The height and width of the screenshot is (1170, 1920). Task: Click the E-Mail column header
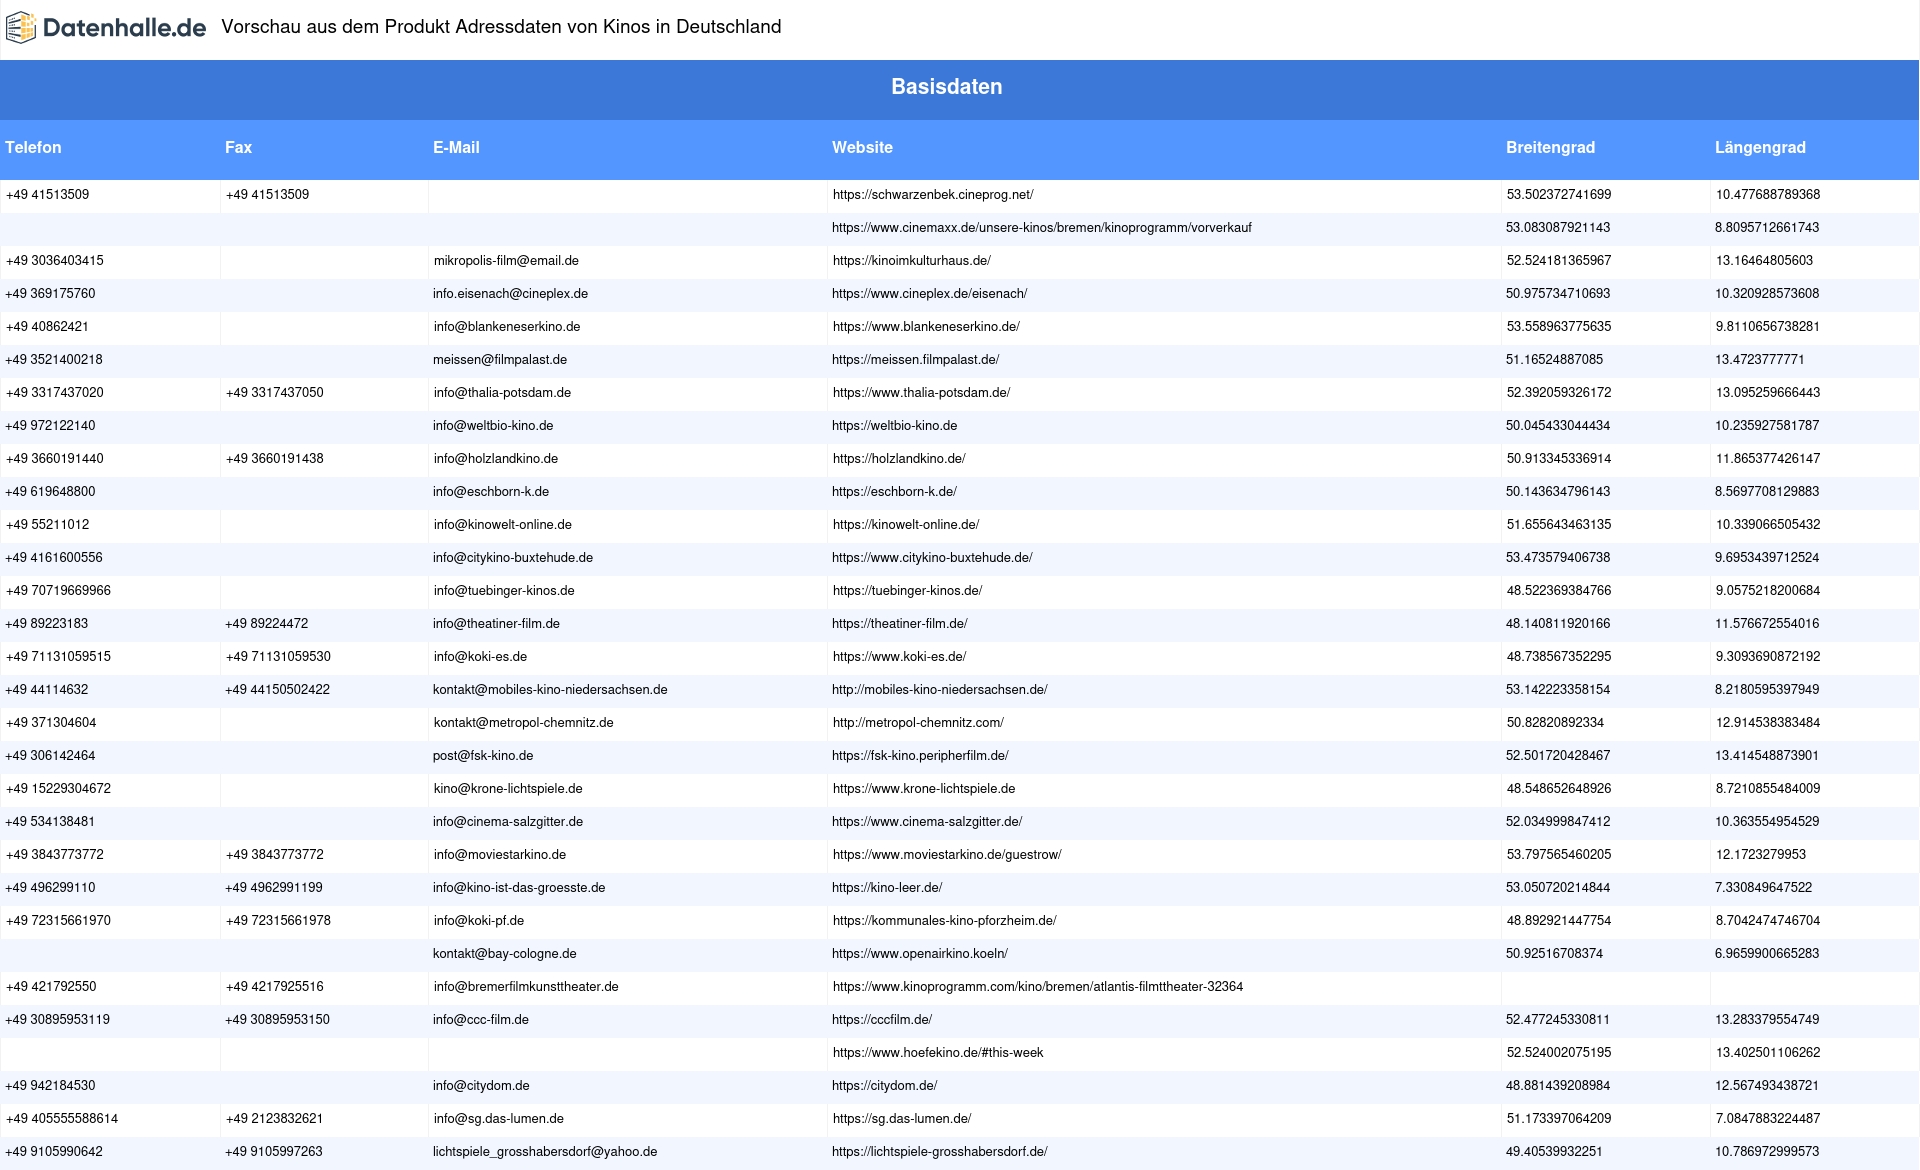coord(456,147)
